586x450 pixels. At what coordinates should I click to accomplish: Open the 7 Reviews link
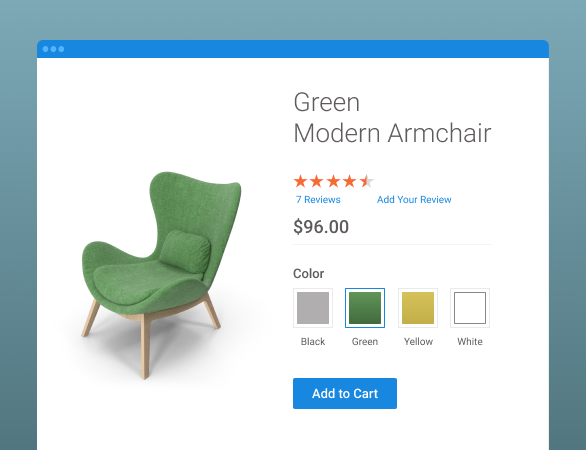coord(318,200)
